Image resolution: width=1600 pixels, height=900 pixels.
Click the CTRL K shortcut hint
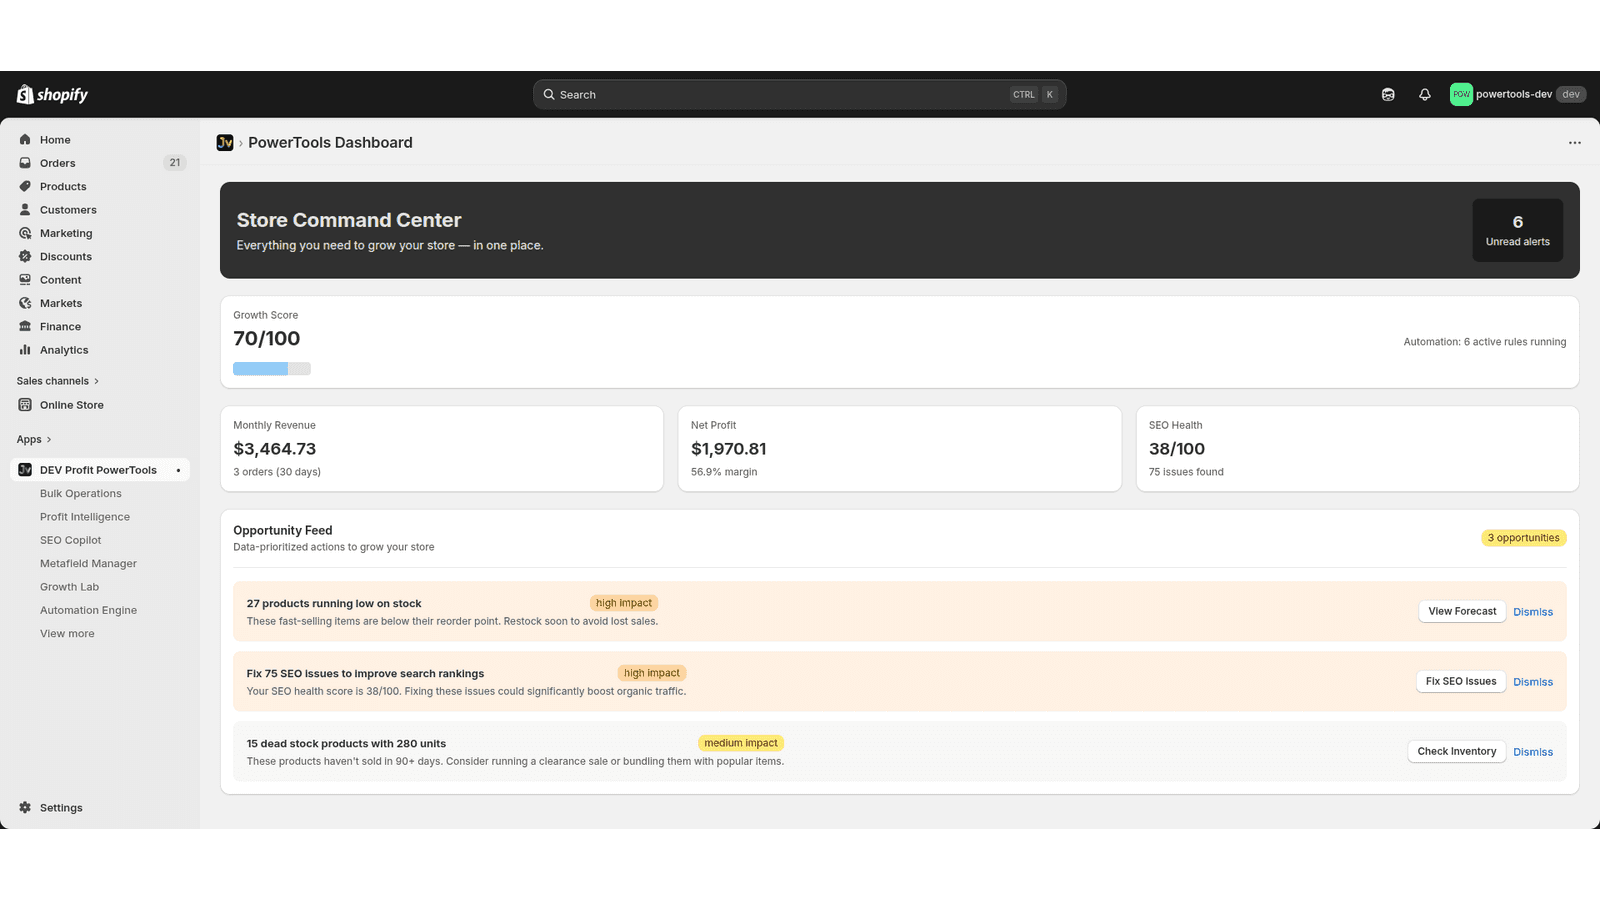(x=1034, y=95)
